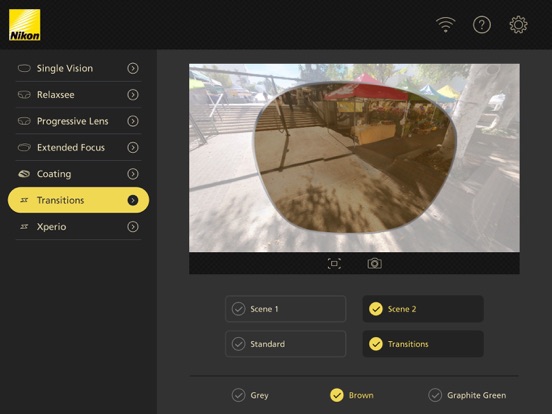Expand Extended Focus with its arrow
This screenshot has width=552, height=414.
(133, 147)
